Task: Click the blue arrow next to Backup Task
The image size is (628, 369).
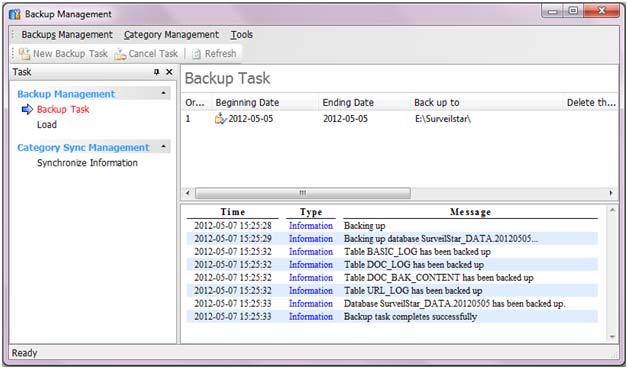Action: [x=27, y=109]
